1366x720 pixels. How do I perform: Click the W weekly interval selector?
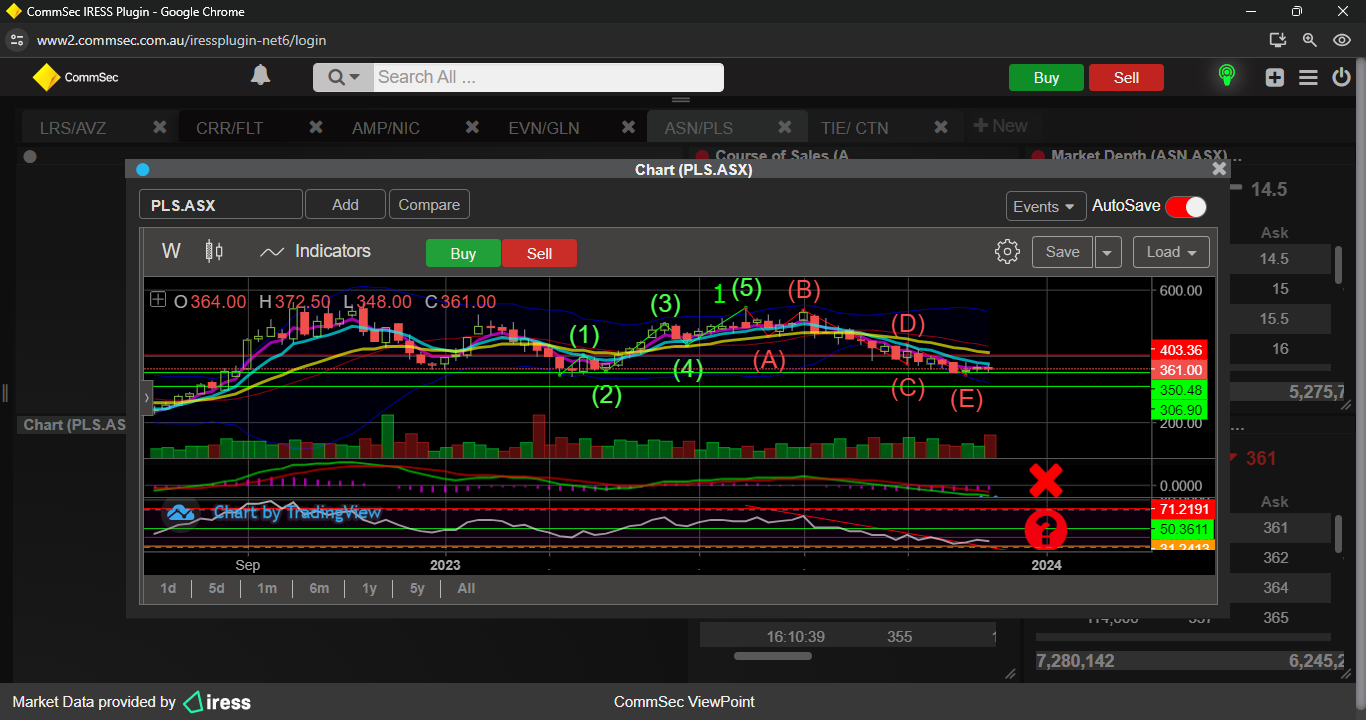(171, 251)
